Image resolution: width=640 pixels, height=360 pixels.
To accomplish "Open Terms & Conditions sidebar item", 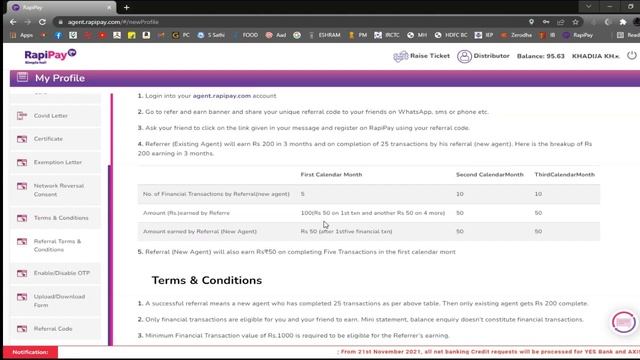I will (55, 218).
